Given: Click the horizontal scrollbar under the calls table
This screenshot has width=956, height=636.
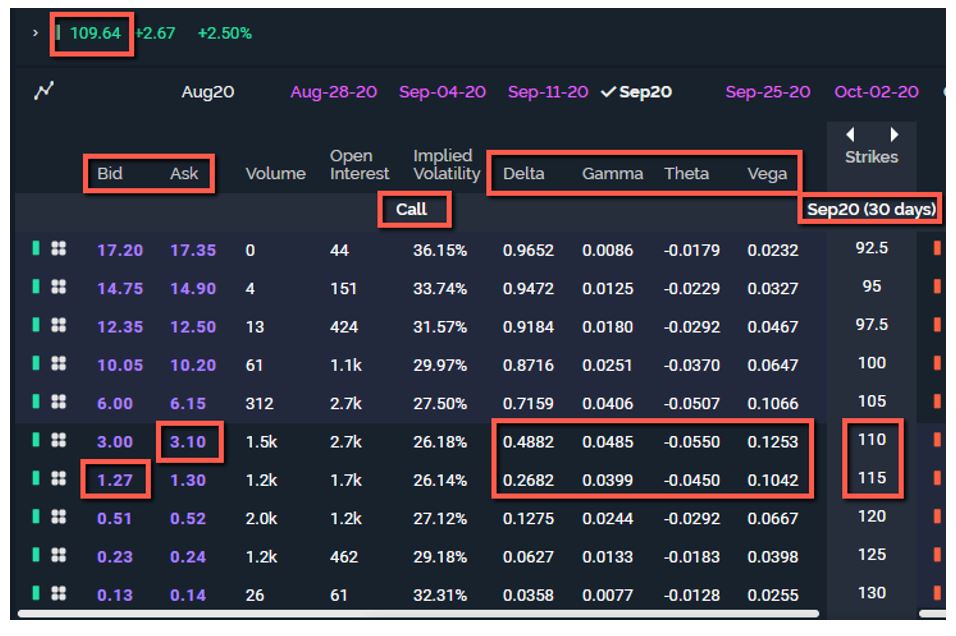Looking at the screenshot, I should click(418, 613).
